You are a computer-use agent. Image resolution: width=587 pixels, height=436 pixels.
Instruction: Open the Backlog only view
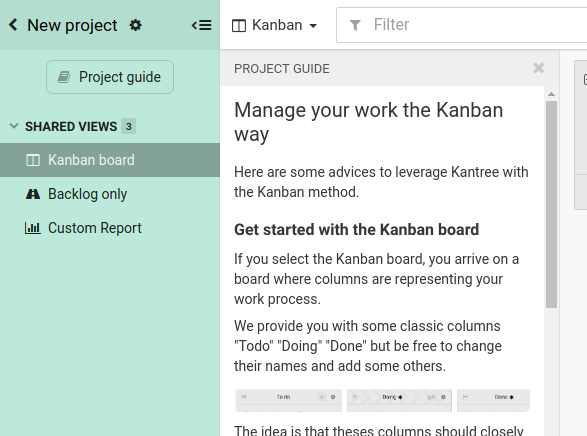[110, 194]
